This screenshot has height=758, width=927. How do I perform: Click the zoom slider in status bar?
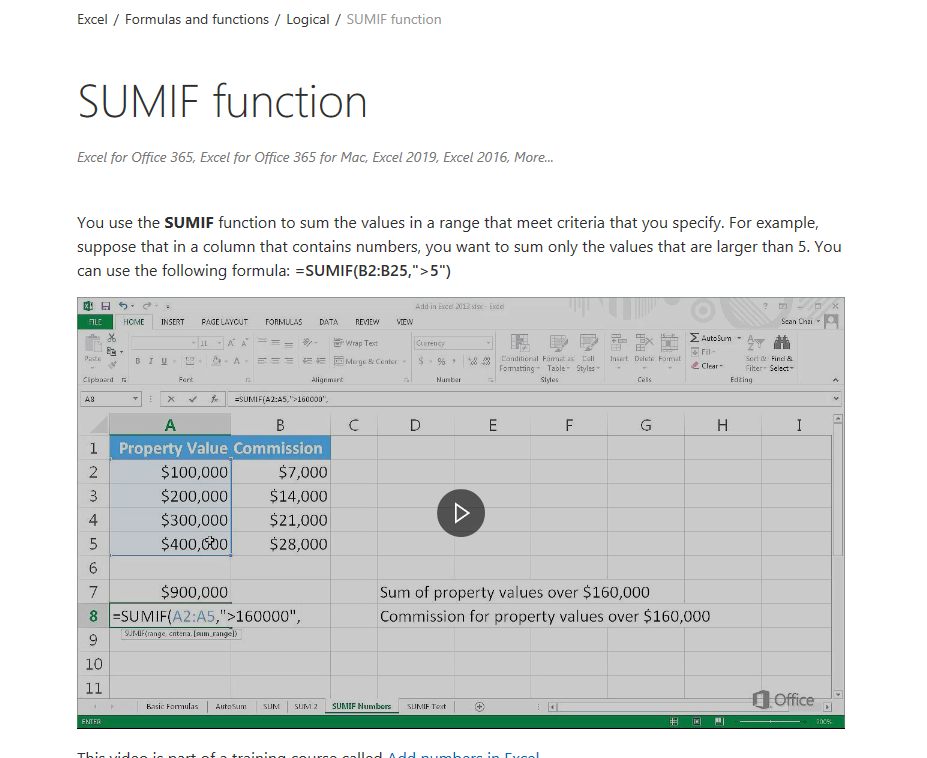click(x=770, y=721)
